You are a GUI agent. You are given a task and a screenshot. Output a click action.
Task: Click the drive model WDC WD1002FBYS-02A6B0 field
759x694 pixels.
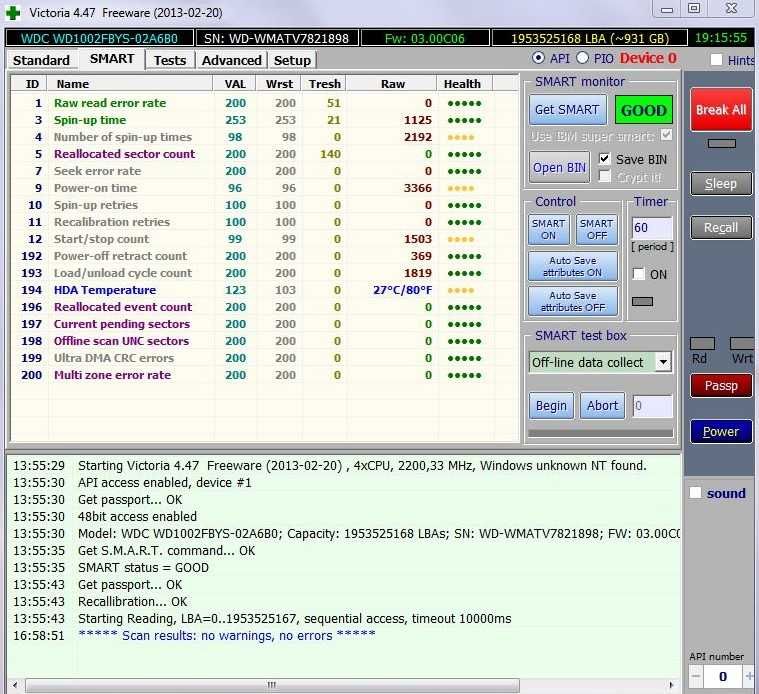pyautogui.click(x=99, y=38)
